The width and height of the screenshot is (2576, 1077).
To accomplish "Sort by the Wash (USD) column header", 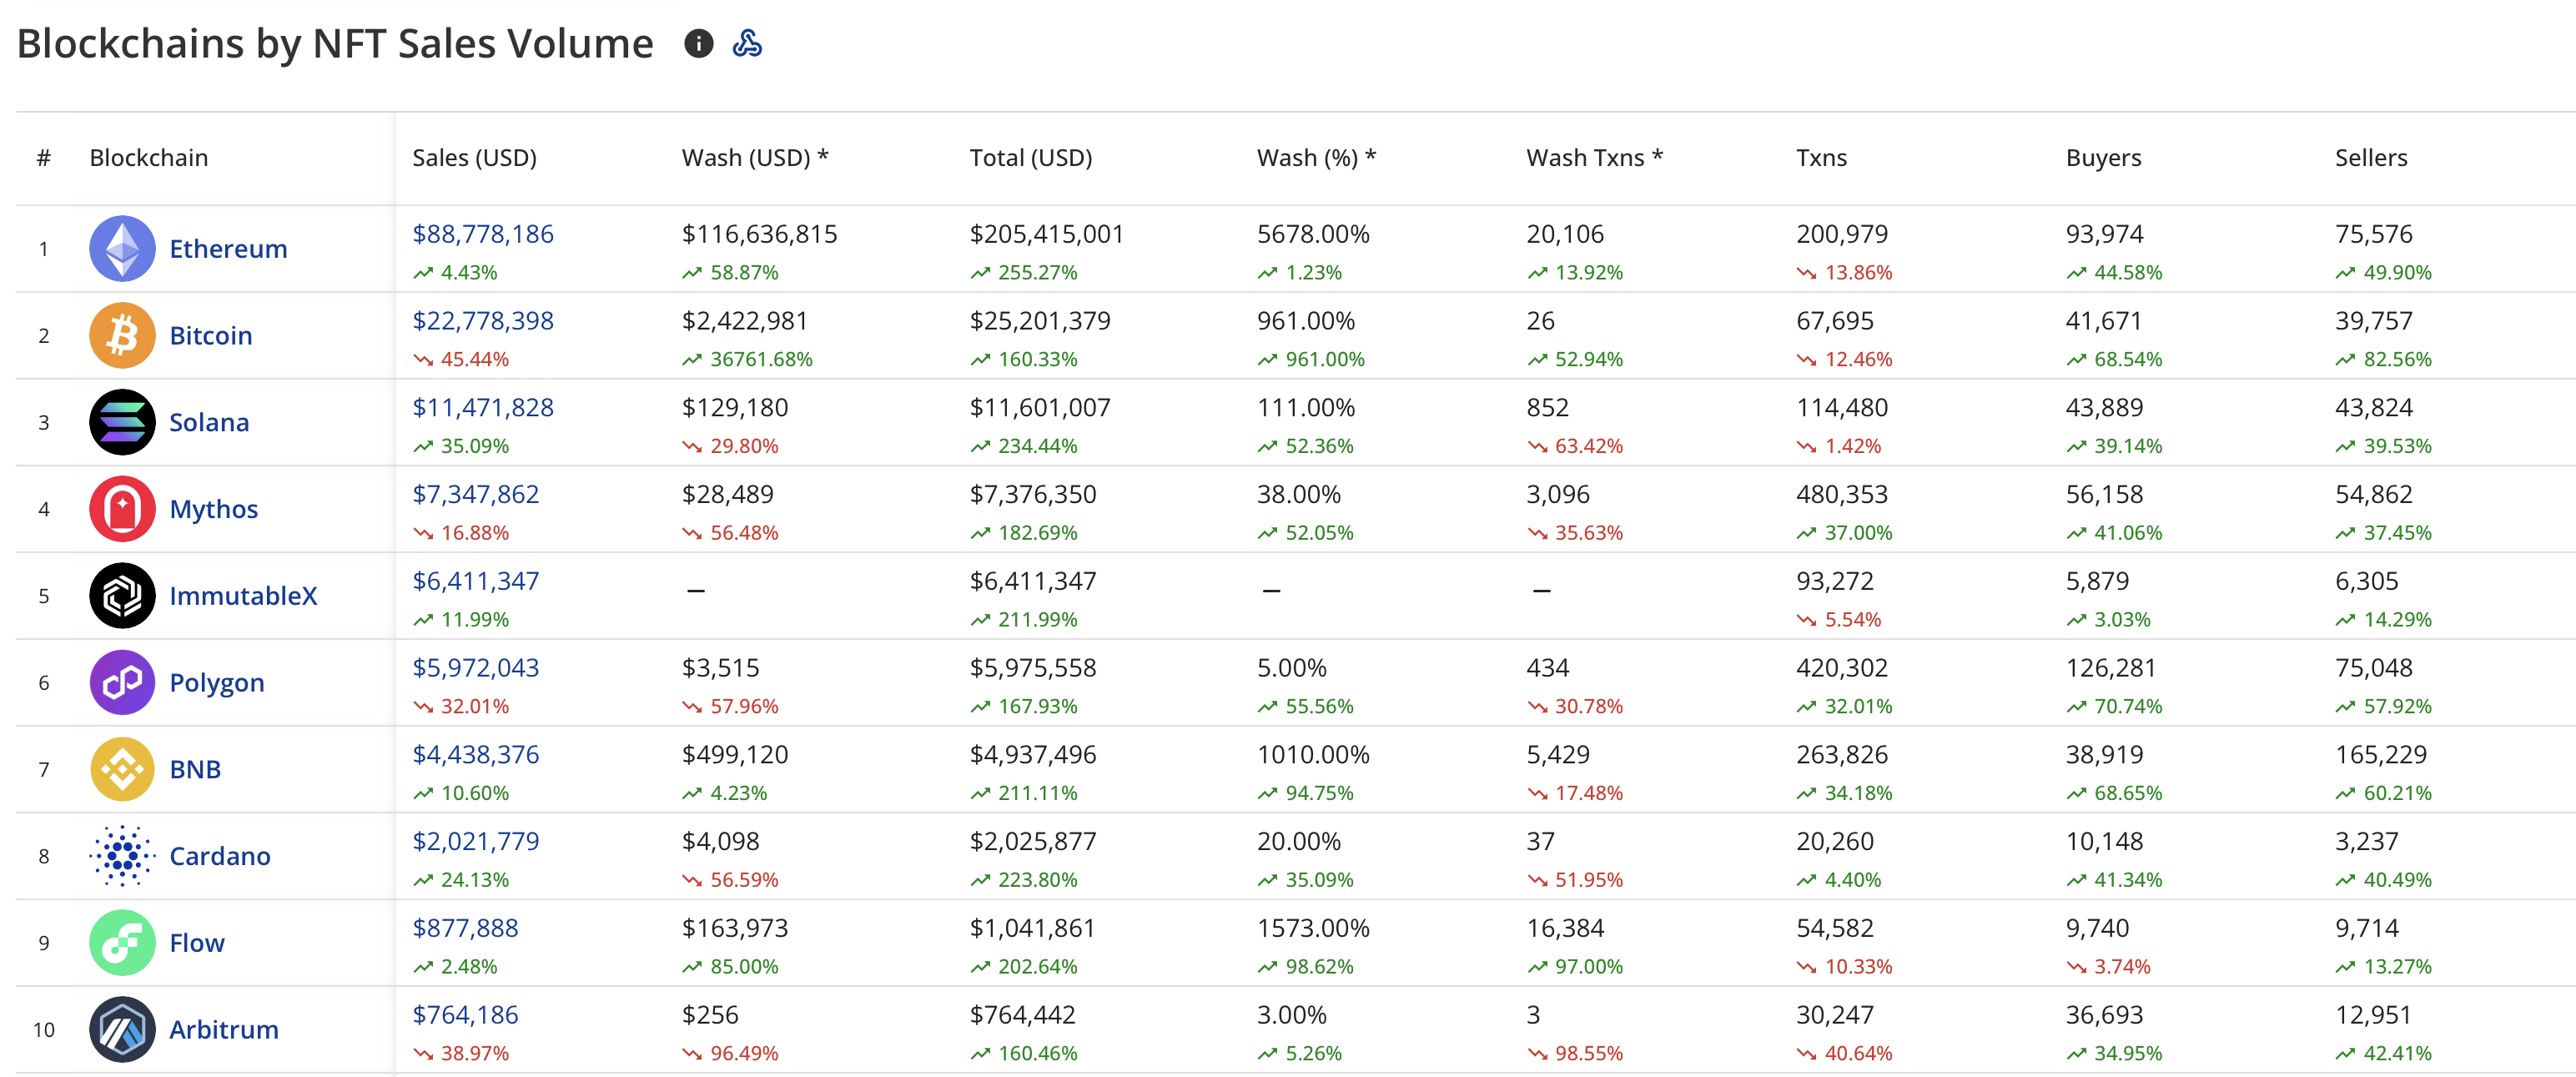I will 755,158.
